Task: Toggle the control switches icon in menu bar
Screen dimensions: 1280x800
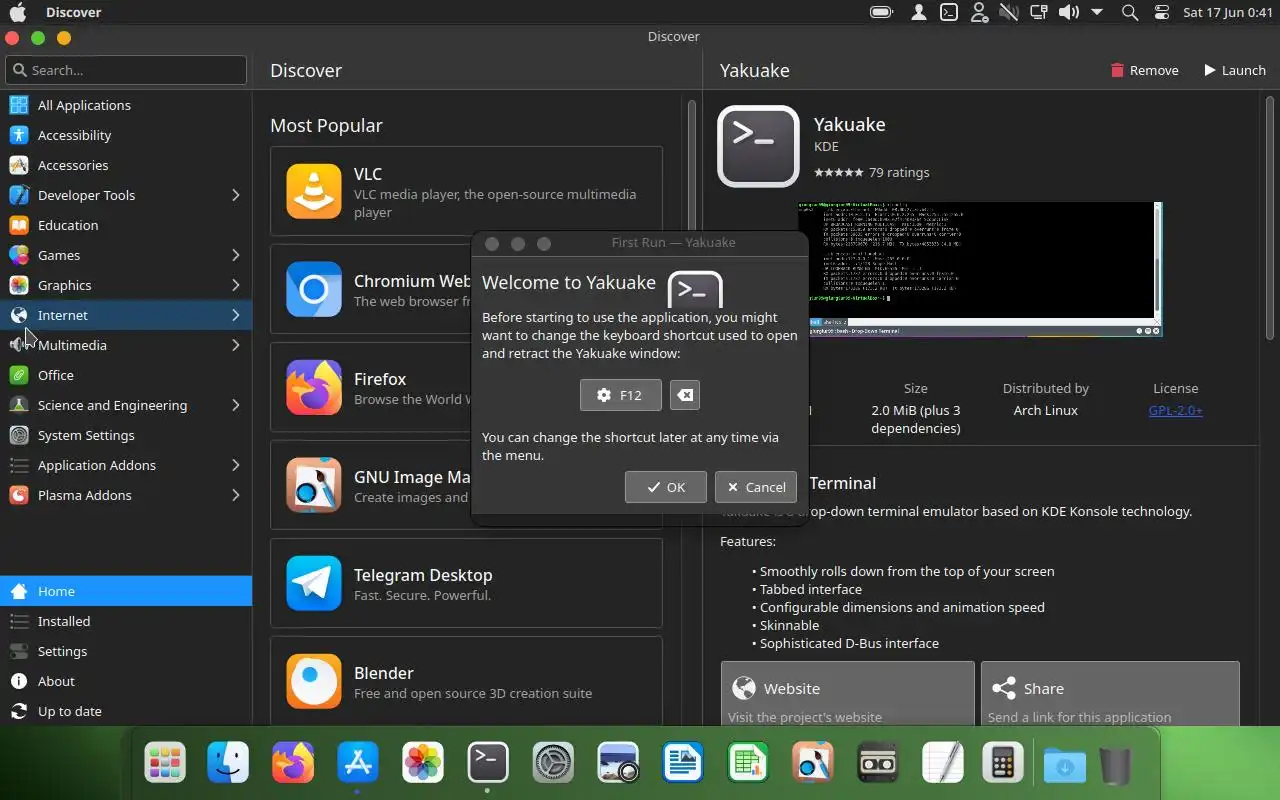Action: [x=1161, y=12]
